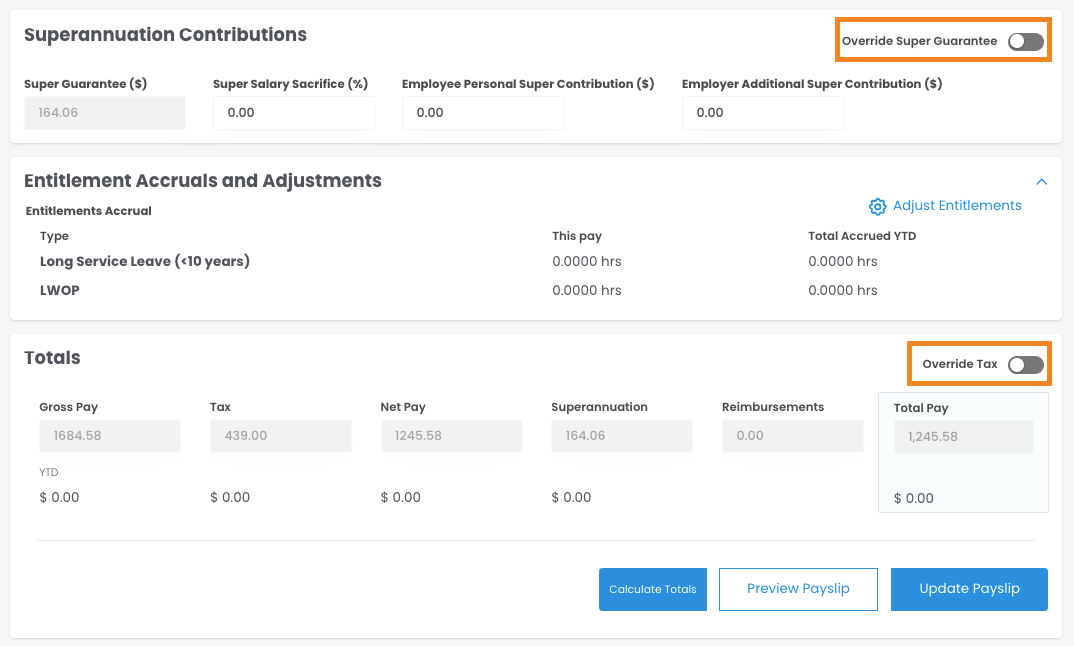The width and height of the screenshot is (1074, 646).
Task: Click the Reimbursements amount field
Action: point(792,436)
